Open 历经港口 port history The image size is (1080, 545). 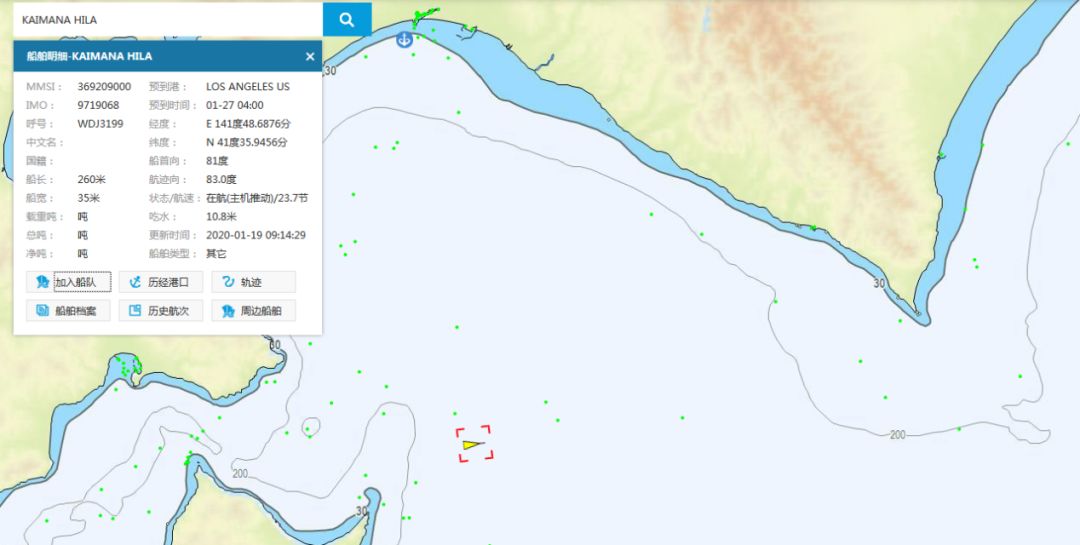[x=160, y=282]
